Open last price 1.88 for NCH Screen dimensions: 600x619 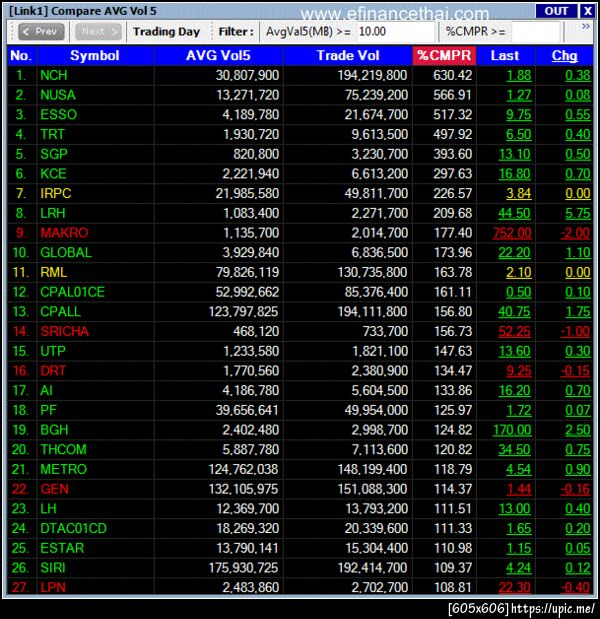519,75
